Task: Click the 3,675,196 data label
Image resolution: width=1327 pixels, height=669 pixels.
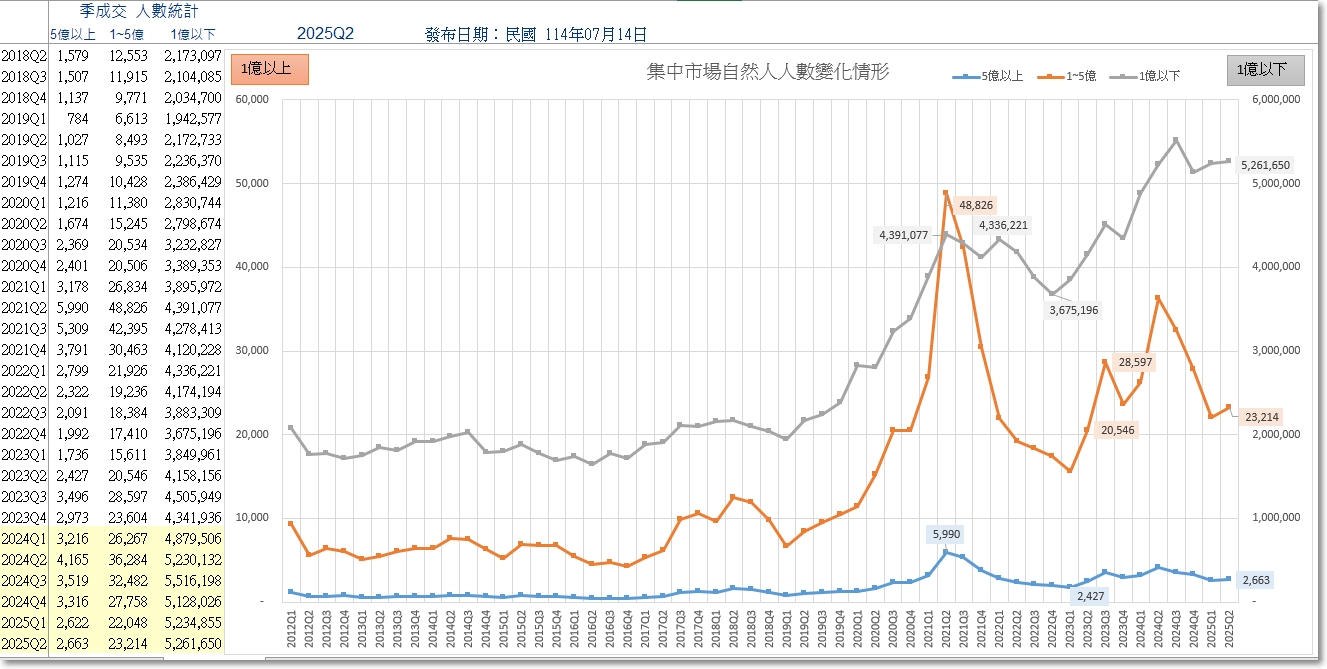Action: point(1074,310)
